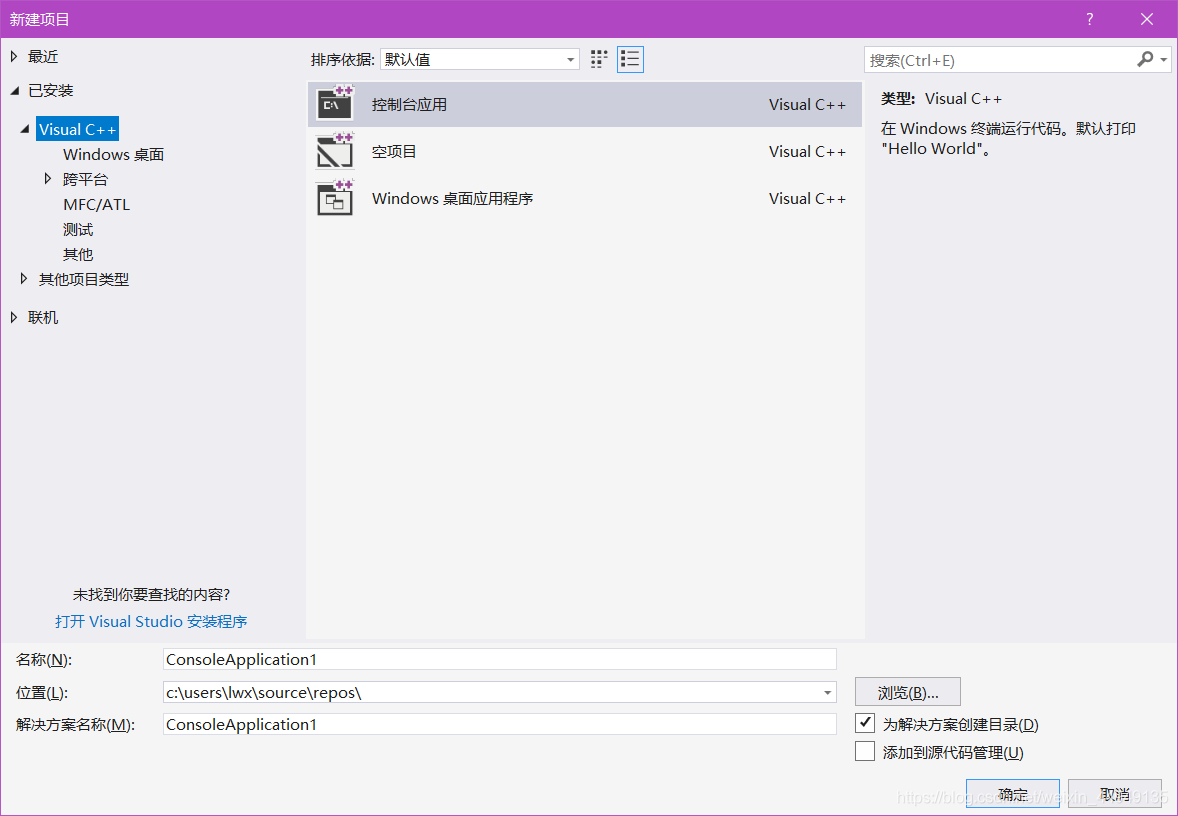This screenshot has width=1178, height=816.
Task: Select 其他 category
Action: 78,254
